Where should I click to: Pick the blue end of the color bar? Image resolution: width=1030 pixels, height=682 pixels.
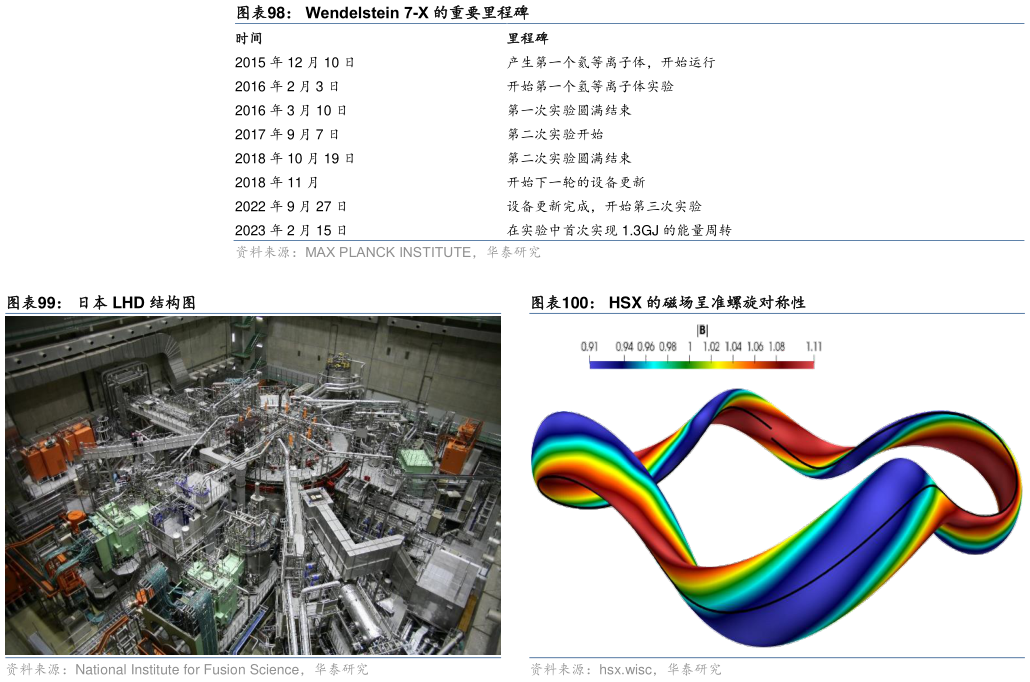597,364
